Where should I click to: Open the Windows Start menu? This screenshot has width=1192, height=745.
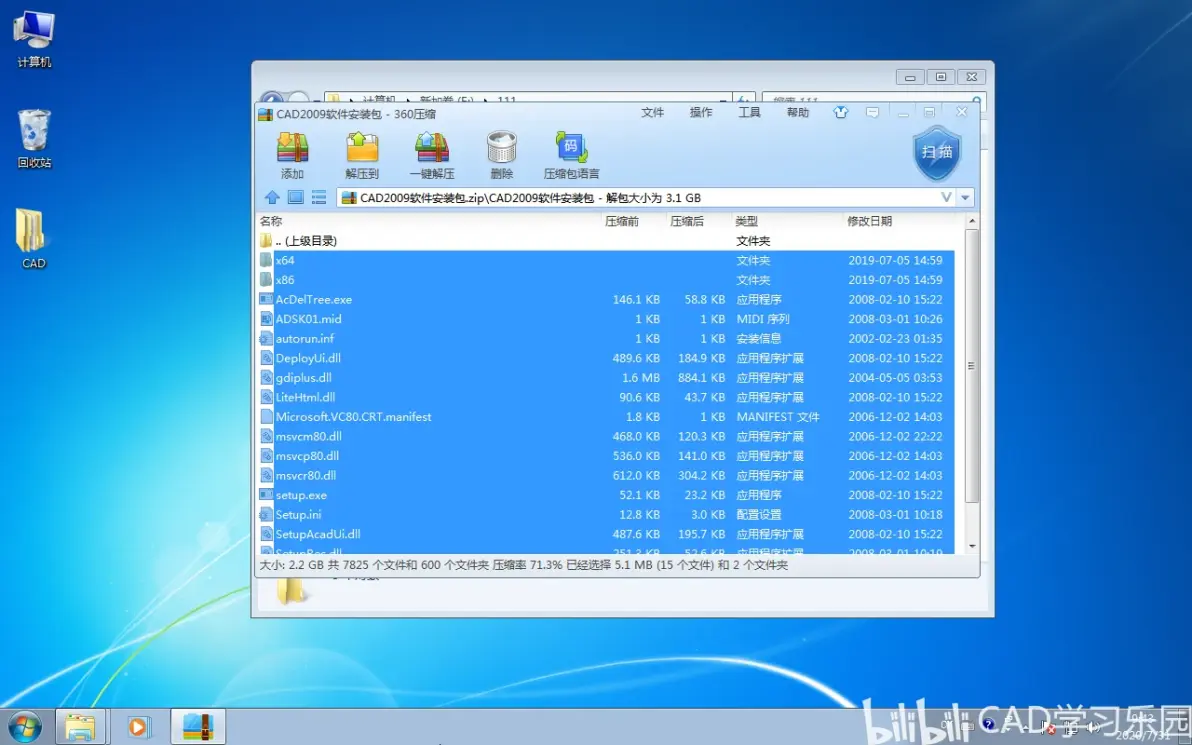click(x=25, y=727)
